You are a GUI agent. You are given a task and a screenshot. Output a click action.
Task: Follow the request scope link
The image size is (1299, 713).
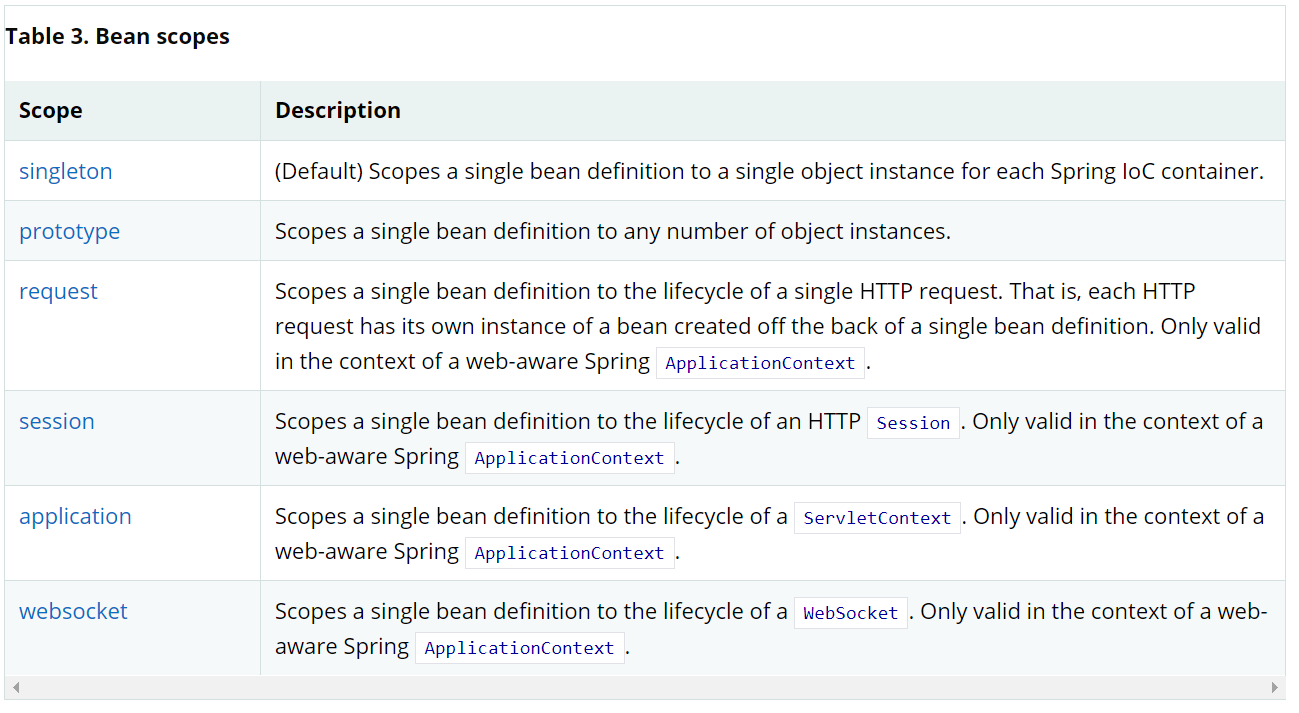pos(58,291)
